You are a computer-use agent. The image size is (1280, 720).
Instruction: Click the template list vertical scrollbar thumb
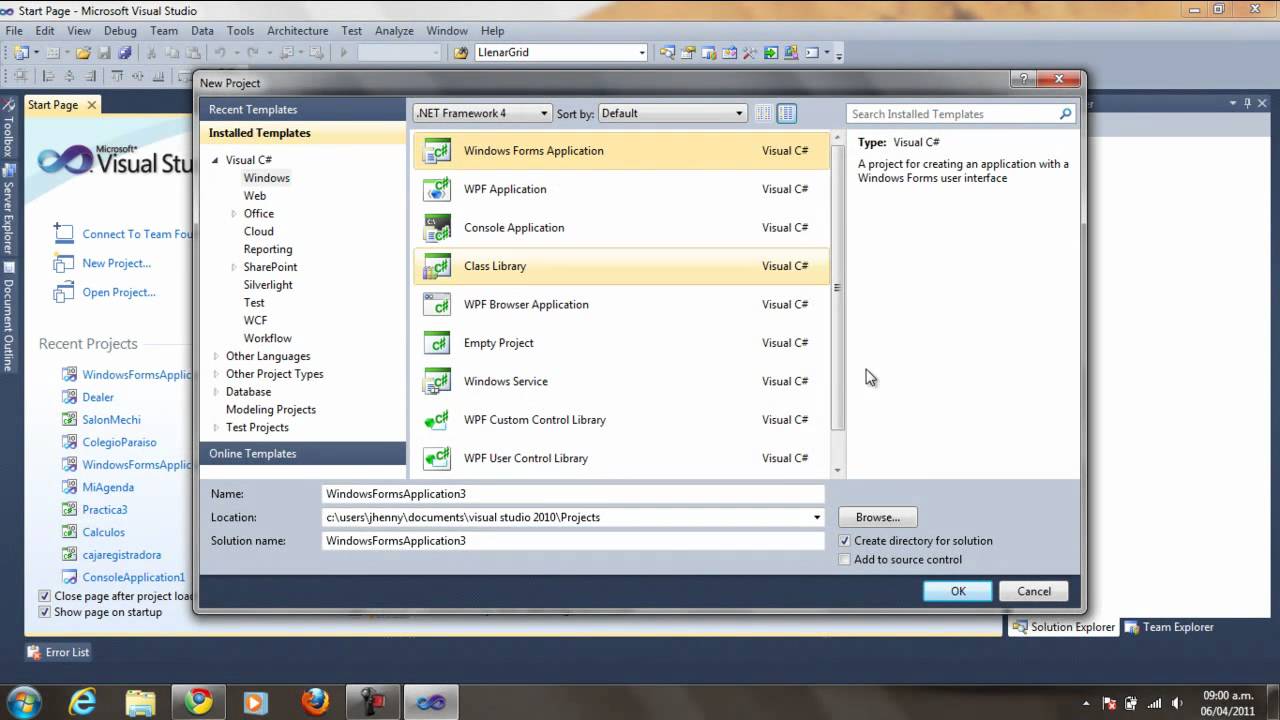click(x=837, y=288)
